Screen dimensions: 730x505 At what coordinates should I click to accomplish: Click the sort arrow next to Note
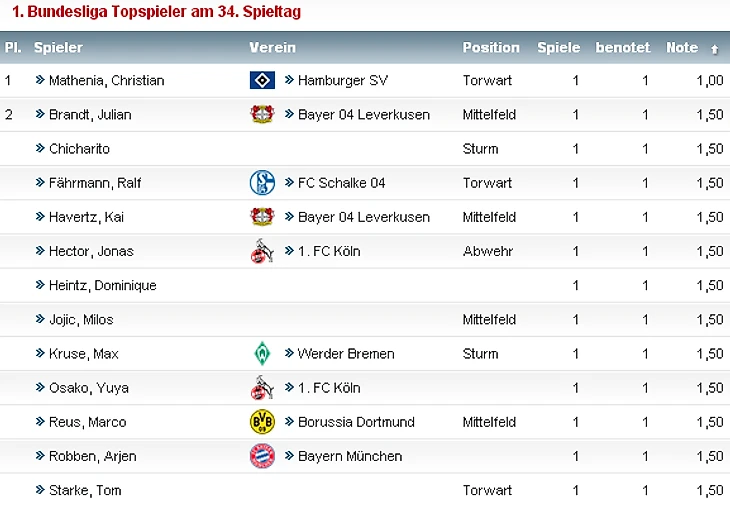[714, 48]
